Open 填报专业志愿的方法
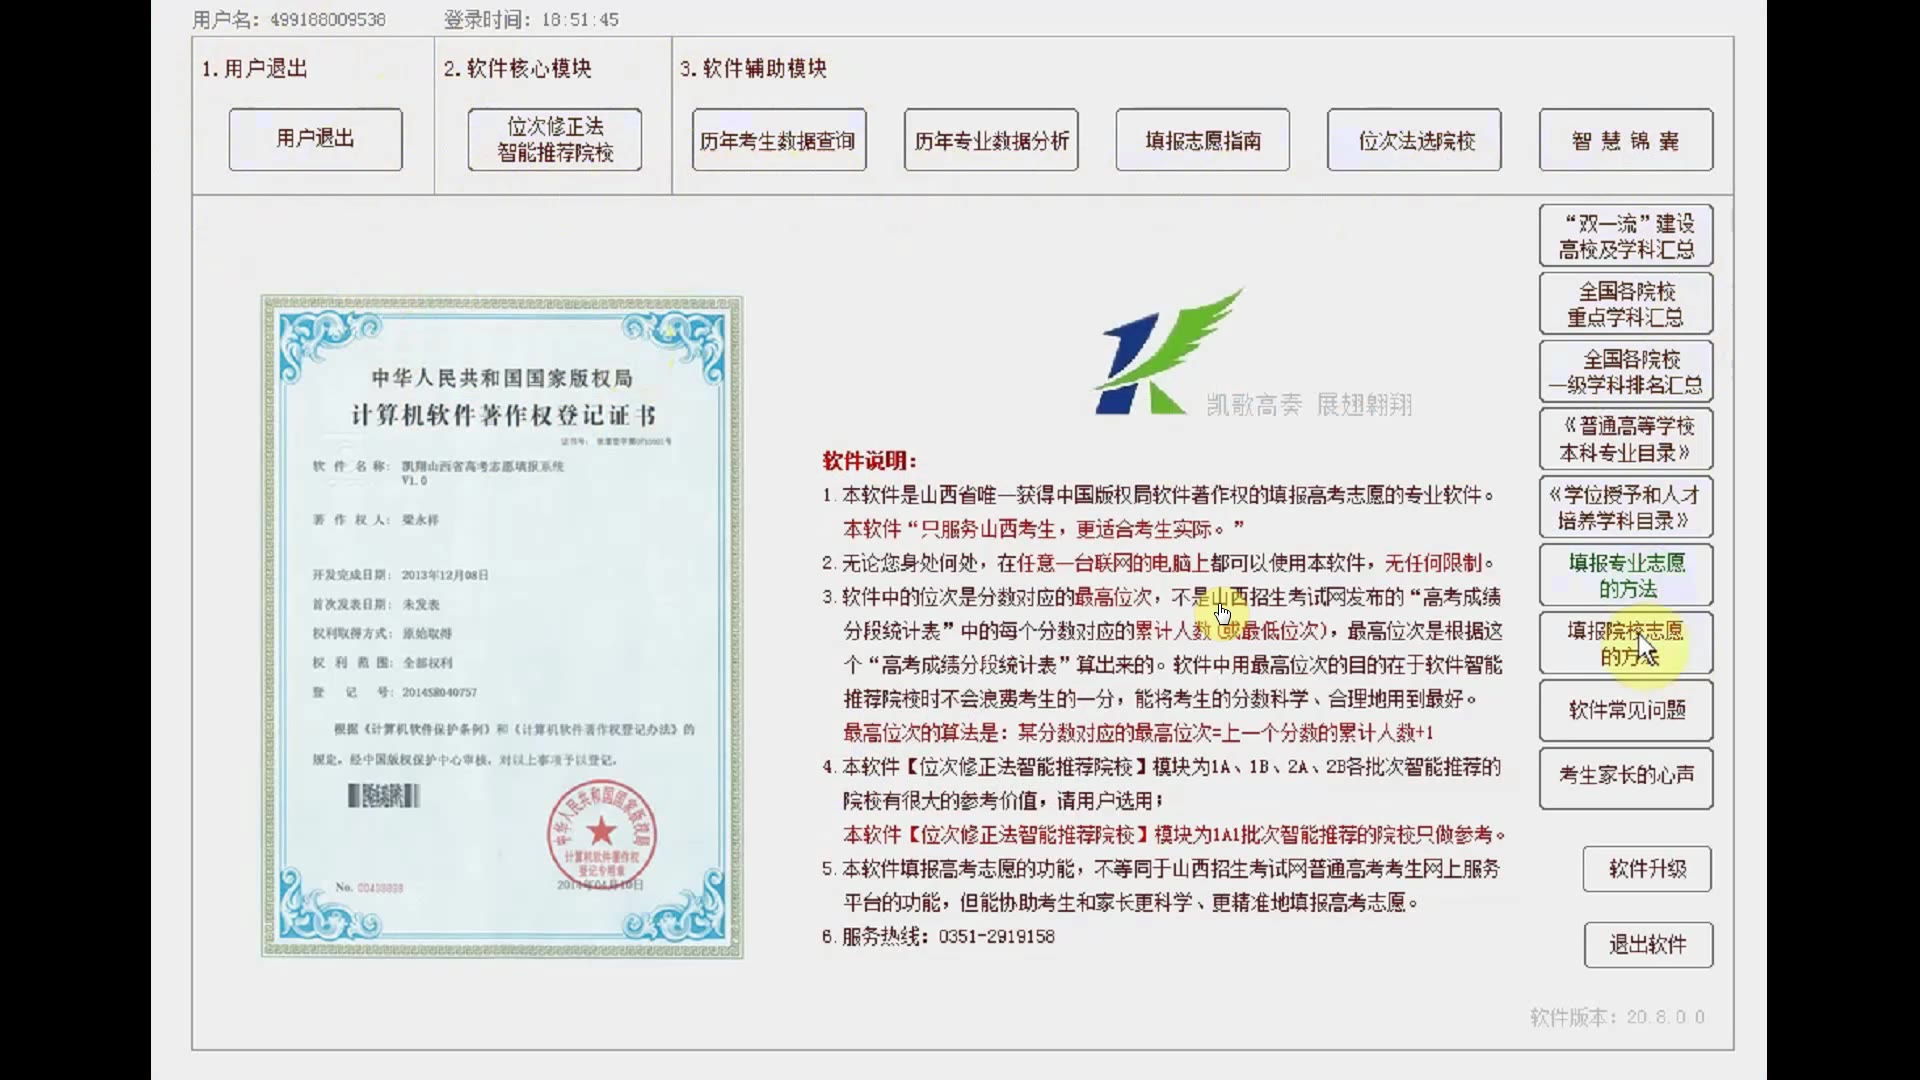This screenshot has width=1920, height=1080. pos(1626,575)
